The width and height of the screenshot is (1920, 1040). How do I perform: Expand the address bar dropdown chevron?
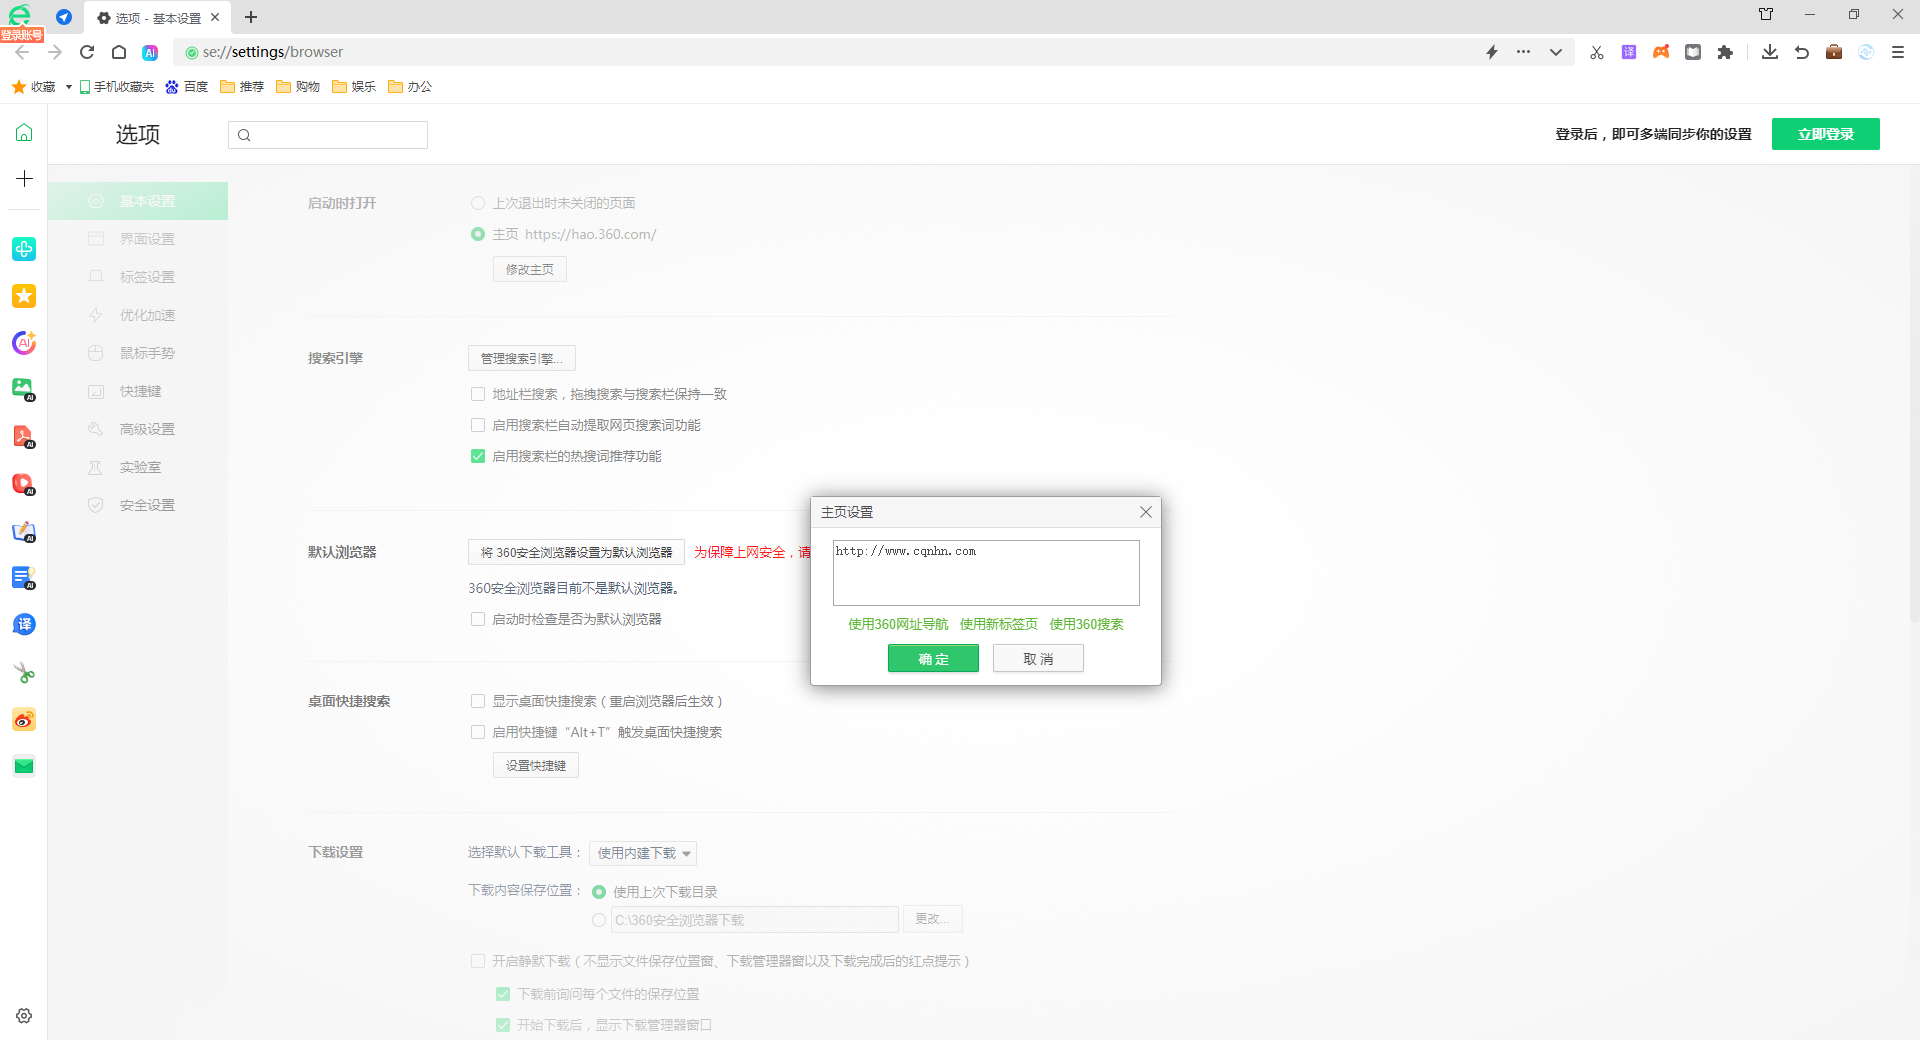tap(1556, 52)
